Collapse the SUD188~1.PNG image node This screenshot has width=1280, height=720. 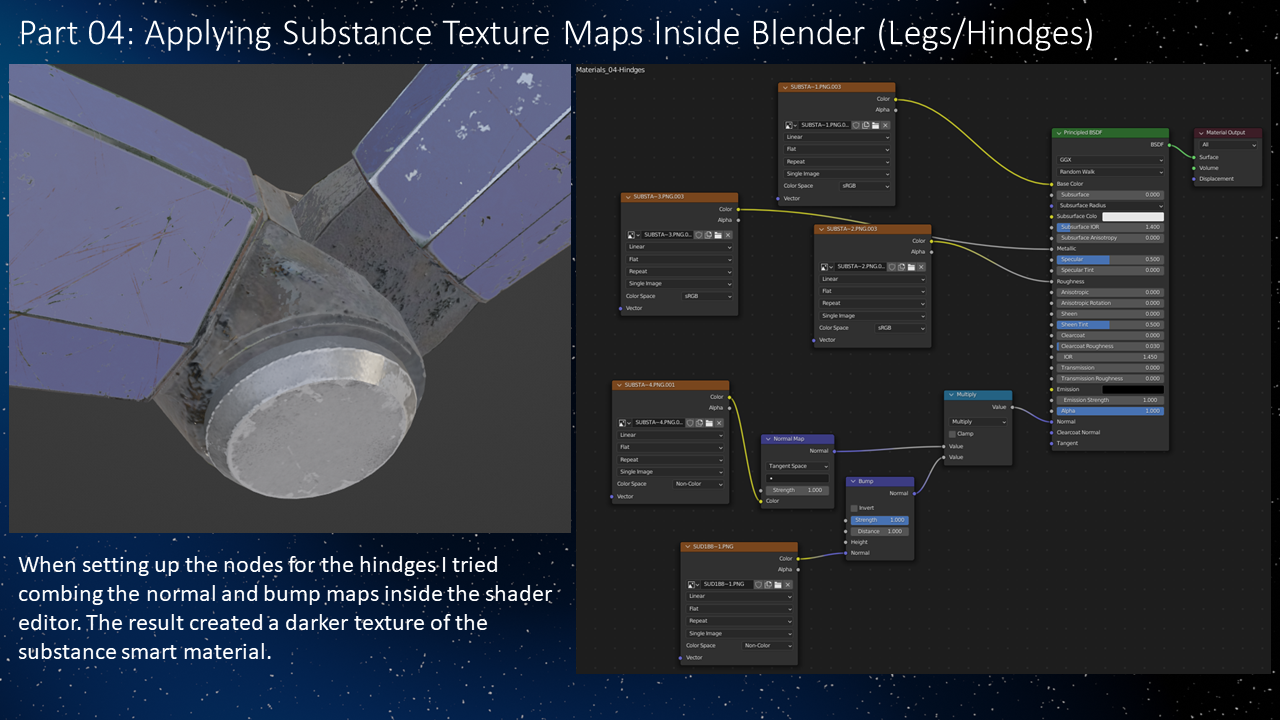coord(688,547)
